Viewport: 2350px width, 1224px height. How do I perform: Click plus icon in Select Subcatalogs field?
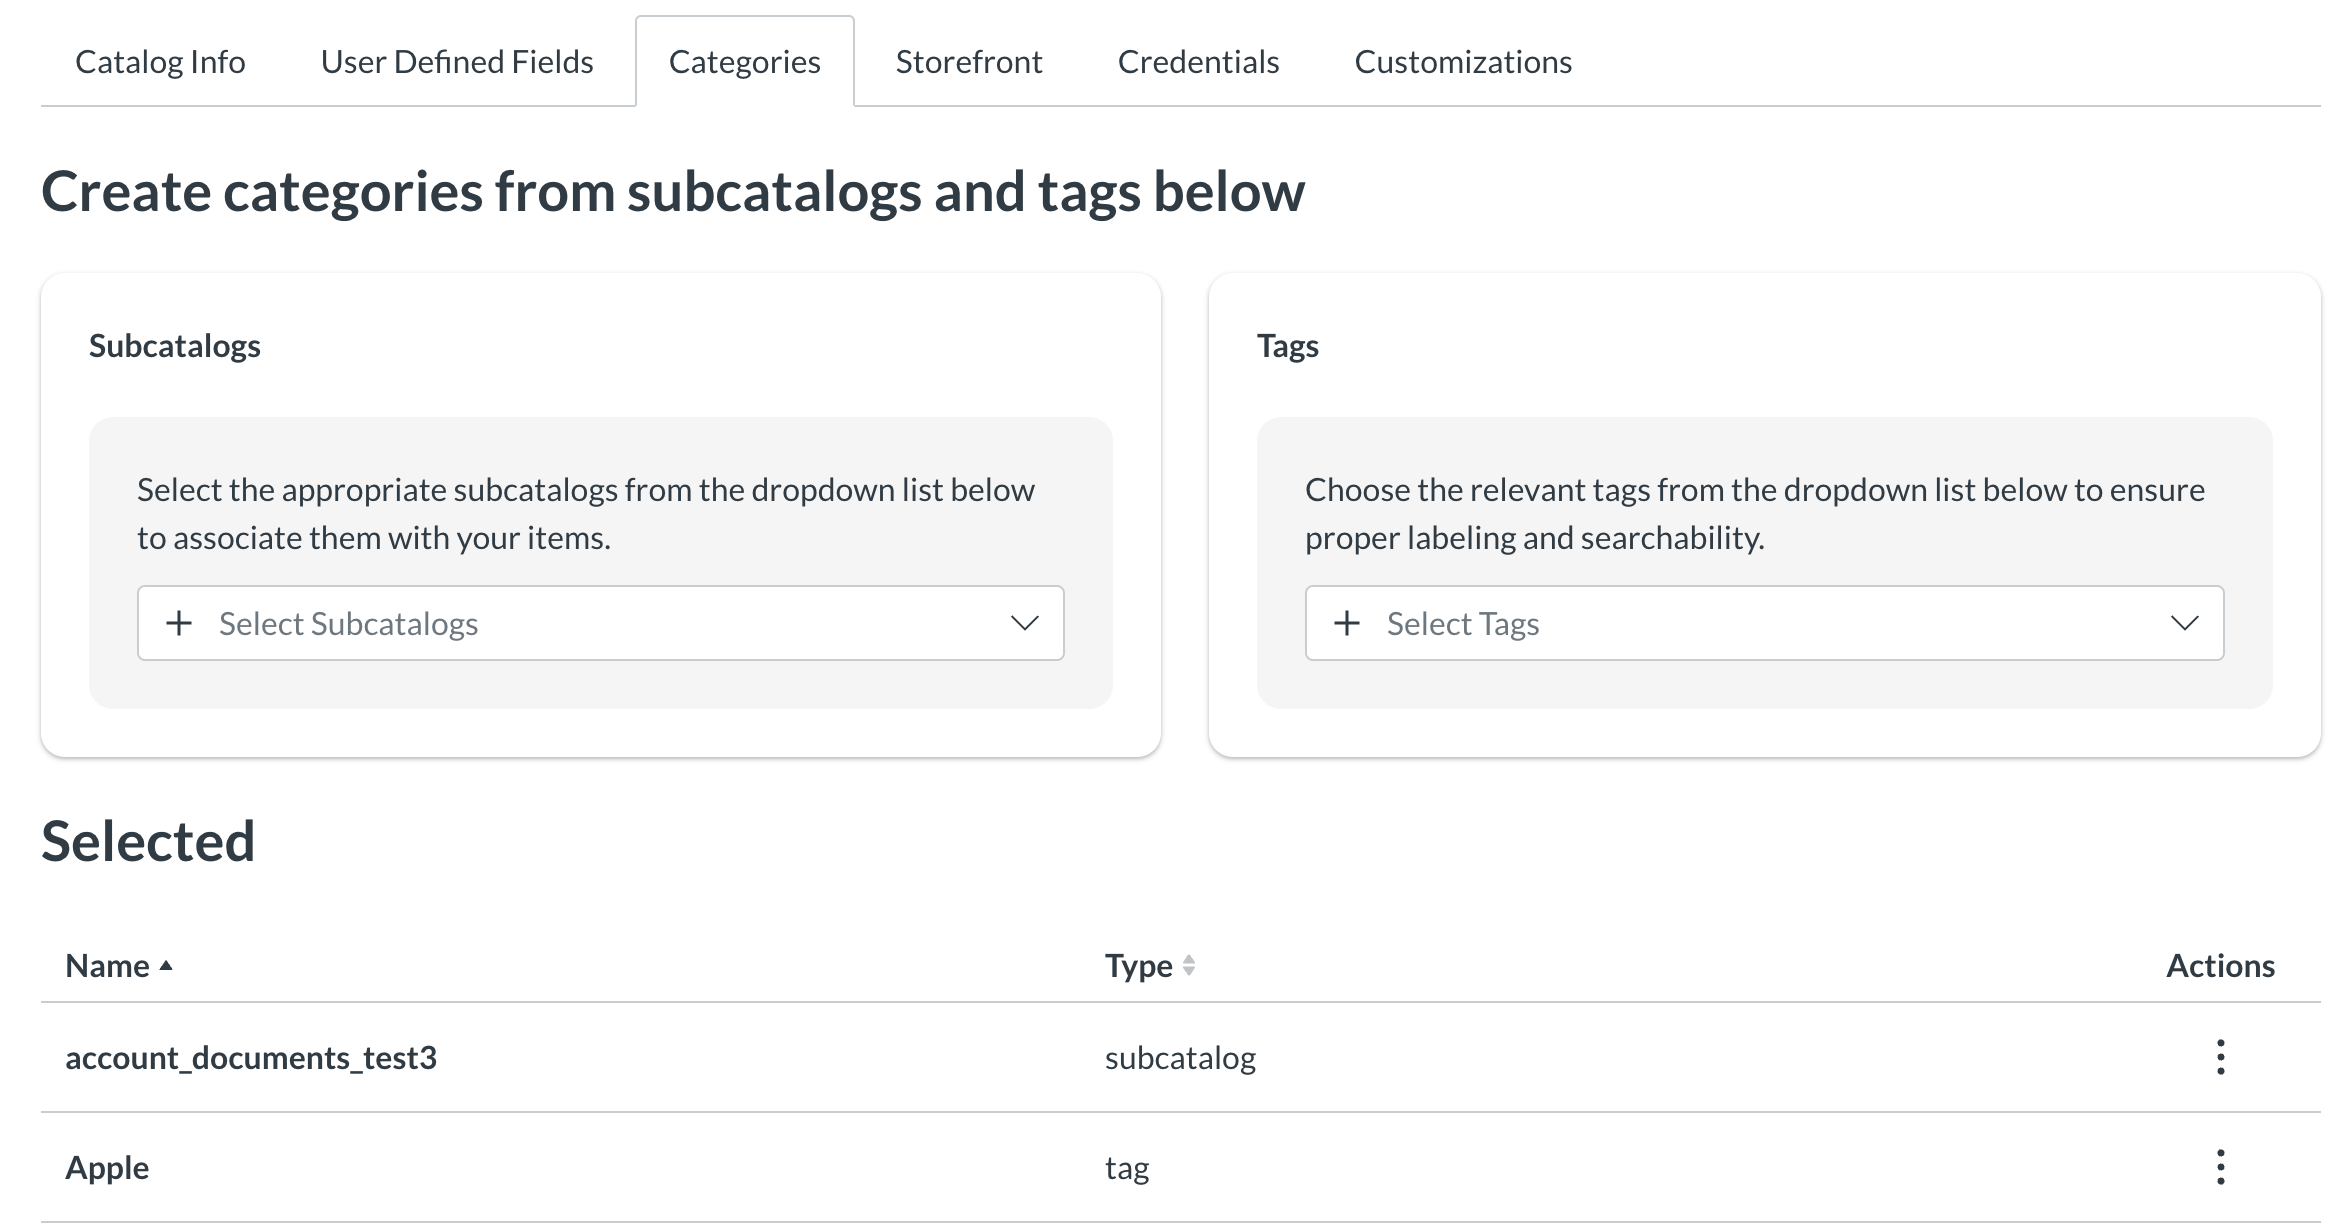[179, 623]
